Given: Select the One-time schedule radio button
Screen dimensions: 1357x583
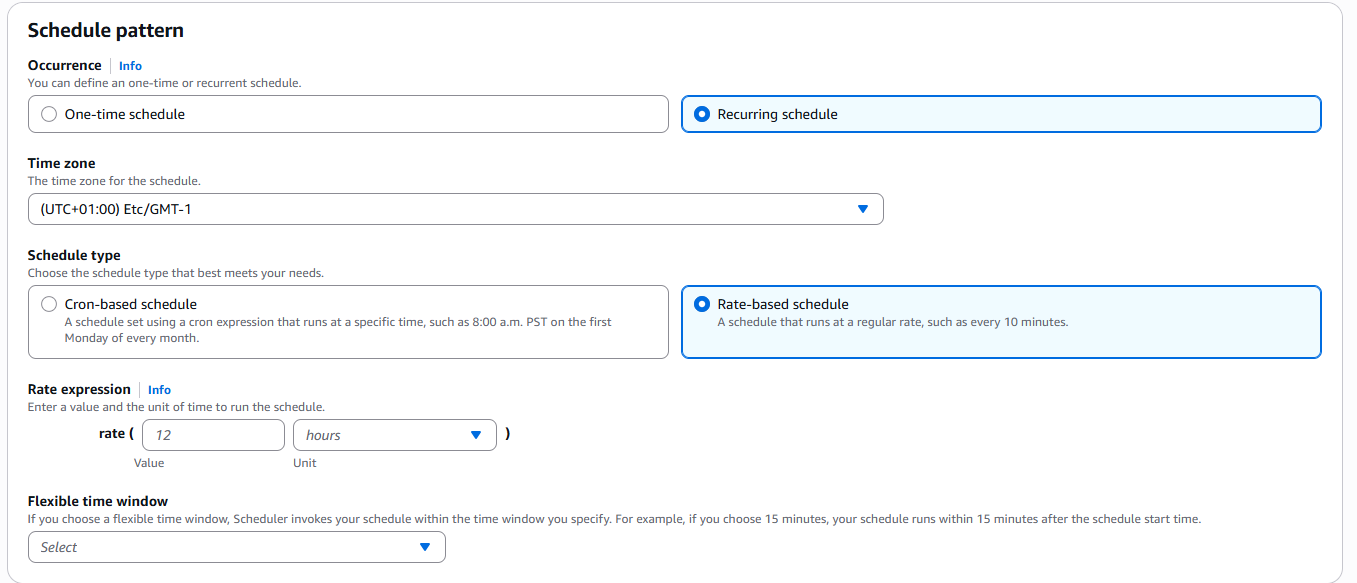Looking at the screenshot, I should click(x=48, y=113).
